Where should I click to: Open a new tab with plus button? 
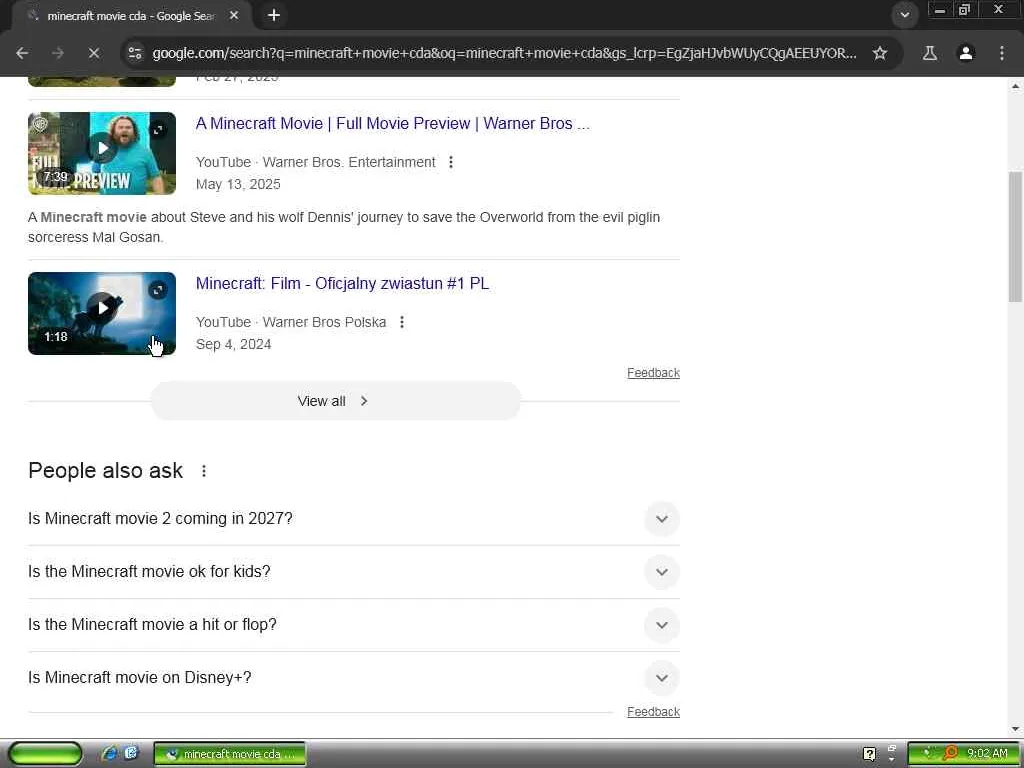(274, 15)
